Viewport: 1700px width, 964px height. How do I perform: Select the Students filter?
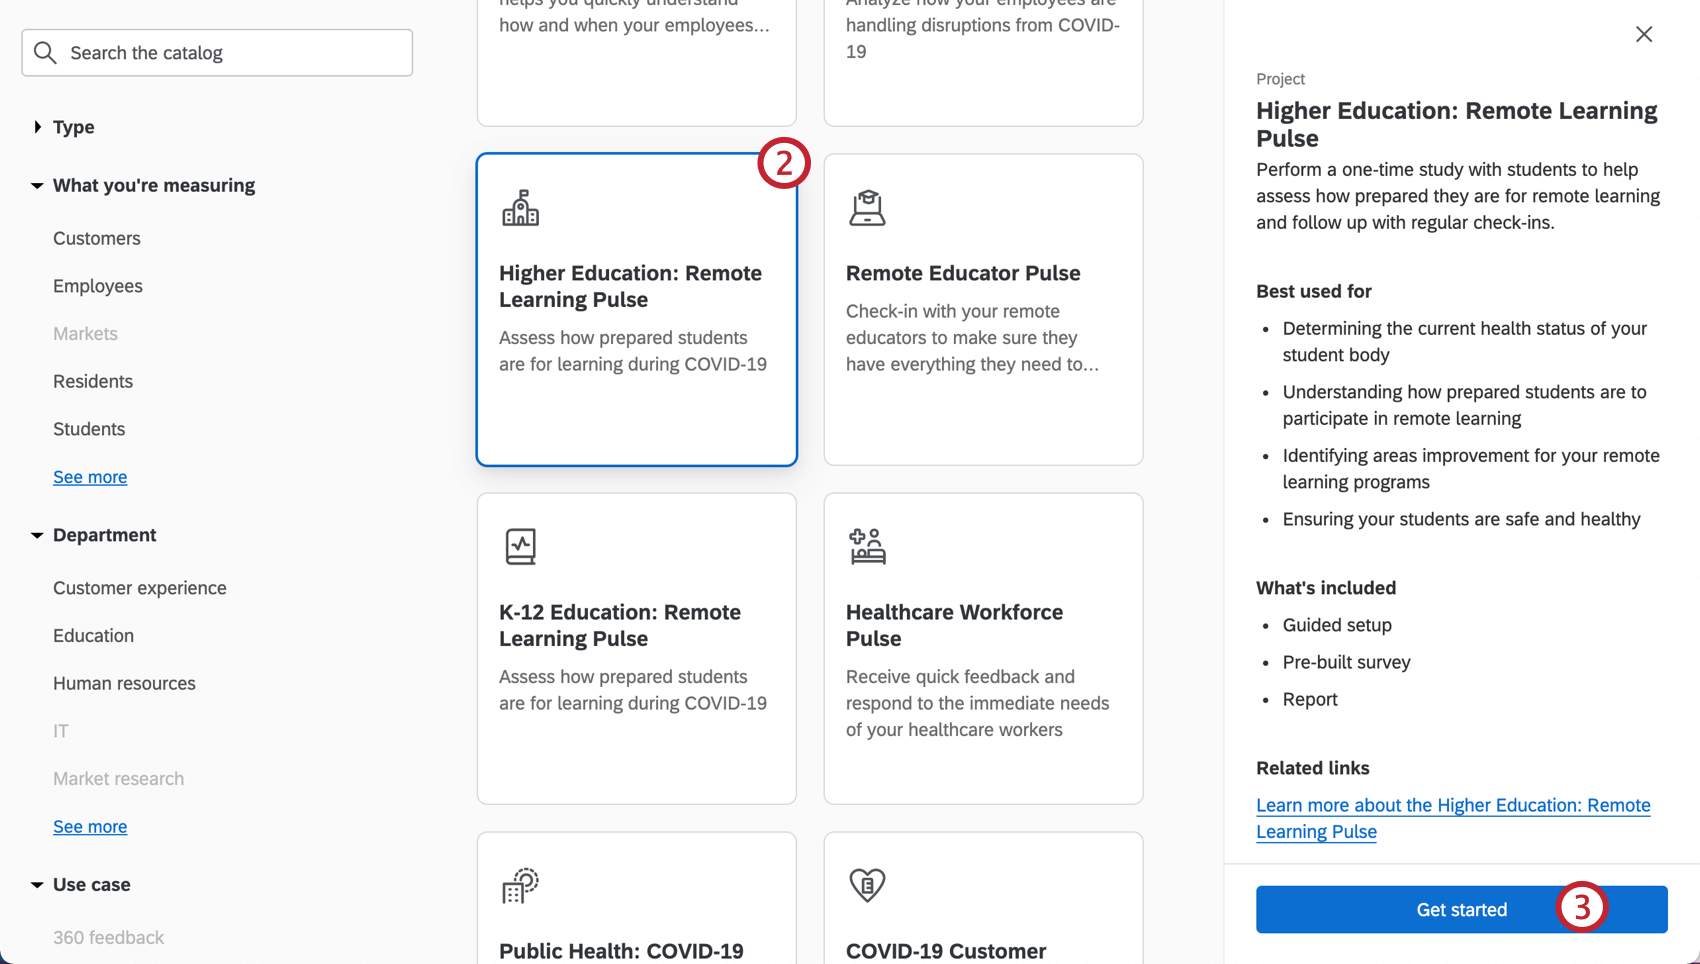pyautogui.click(x=88, y=429)
